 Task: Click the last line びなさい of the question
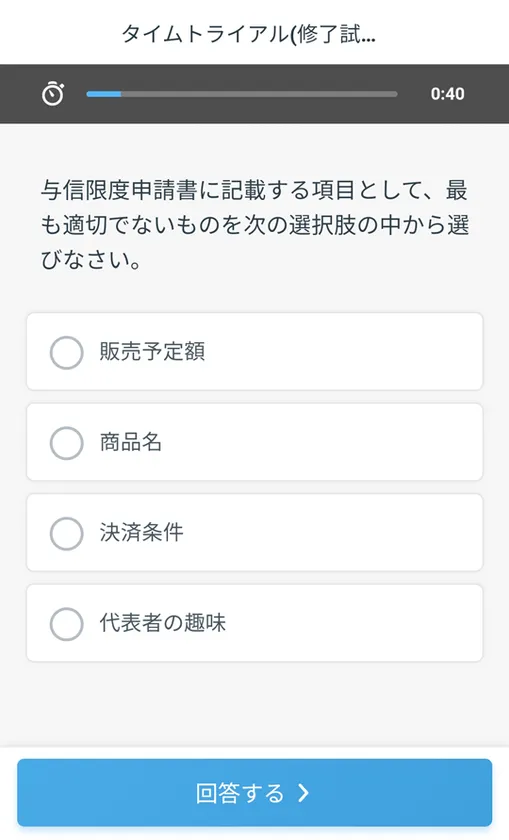pos(91,260)
